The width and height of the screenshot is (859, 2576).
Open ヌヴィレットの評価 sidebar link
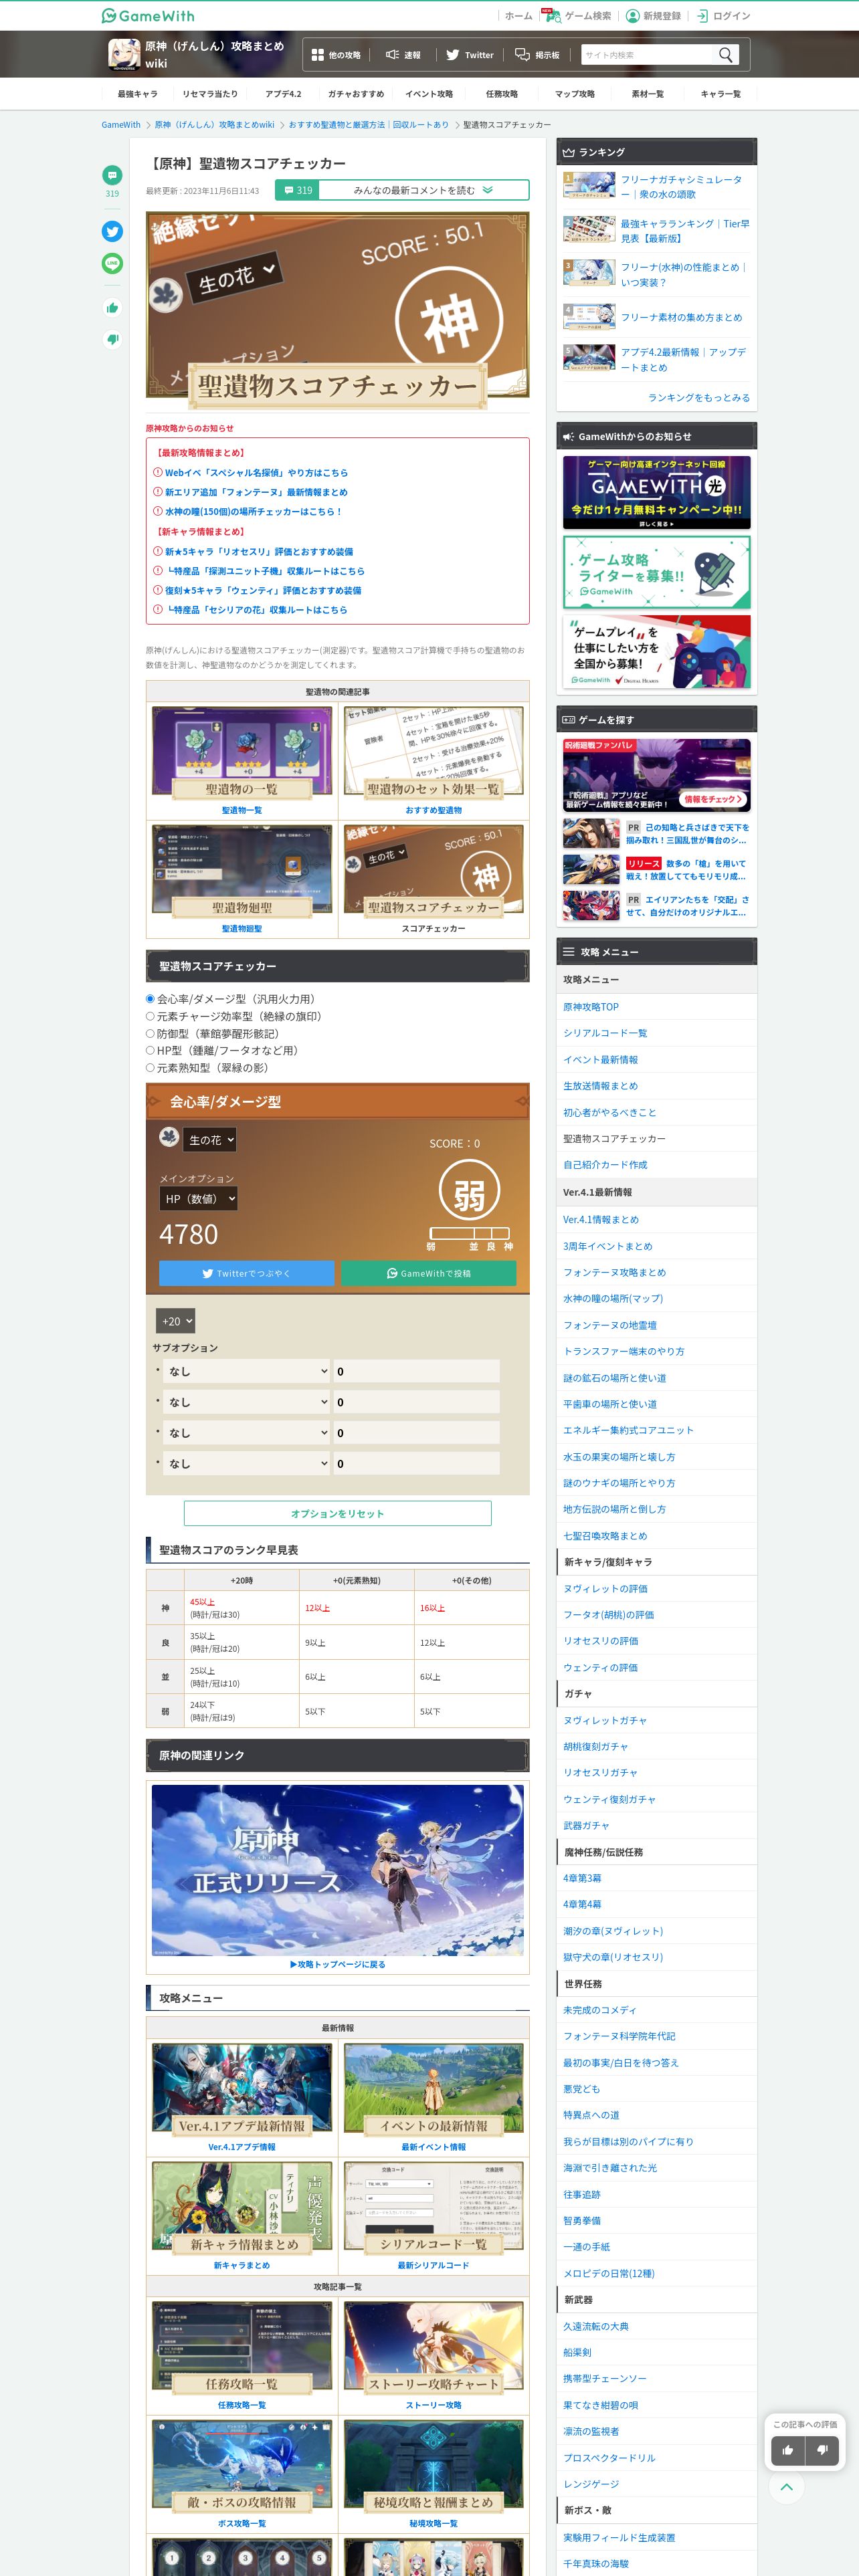coord(604,1588)
